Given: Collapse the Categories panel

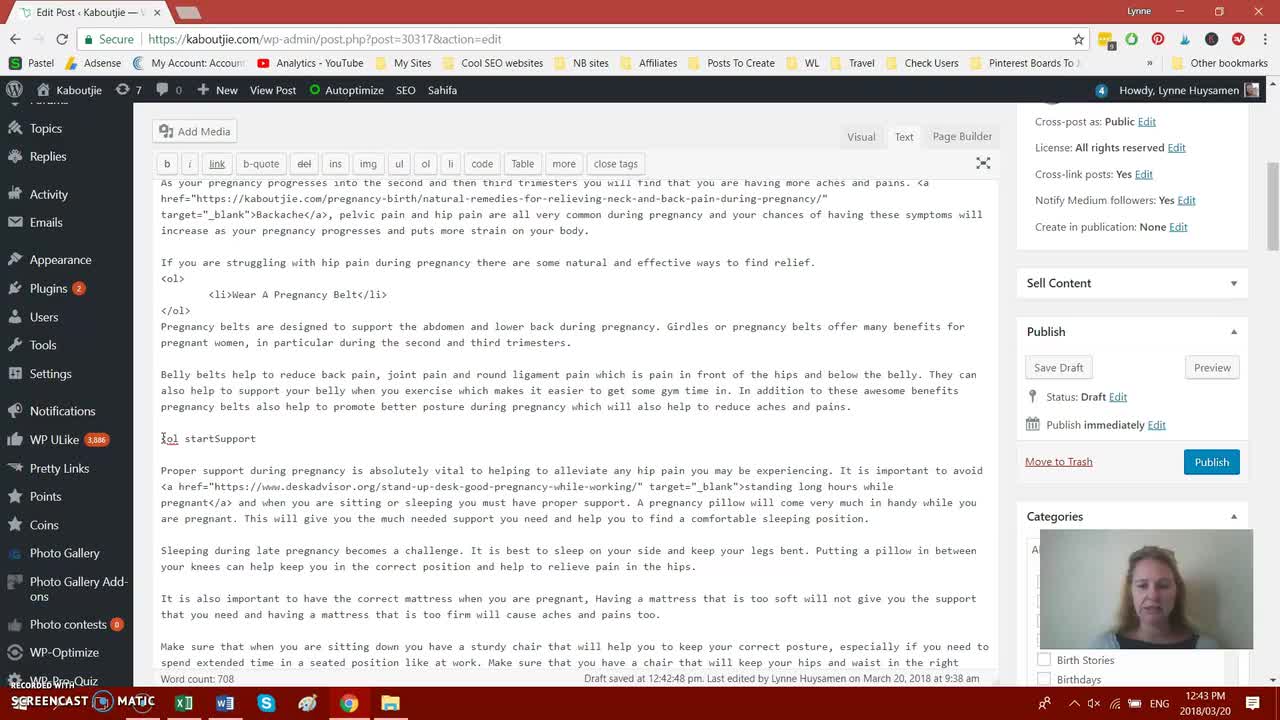Looking at the screenshot, I should click(x=1234, y=516).
